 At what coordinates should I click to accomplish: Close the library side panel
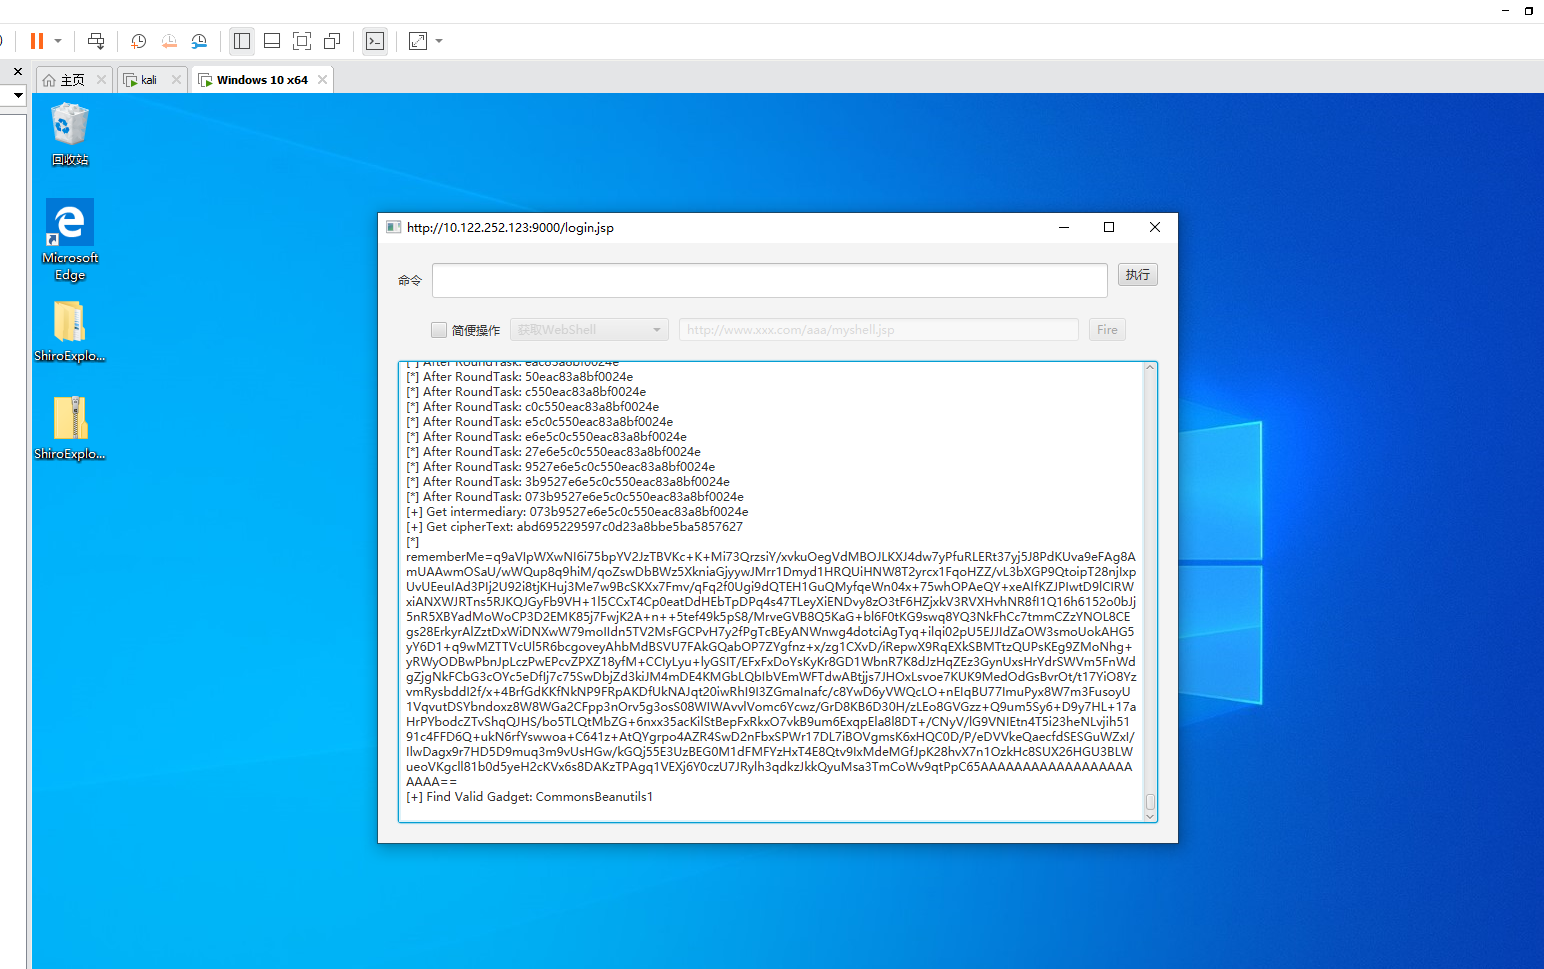coord(17,71)
